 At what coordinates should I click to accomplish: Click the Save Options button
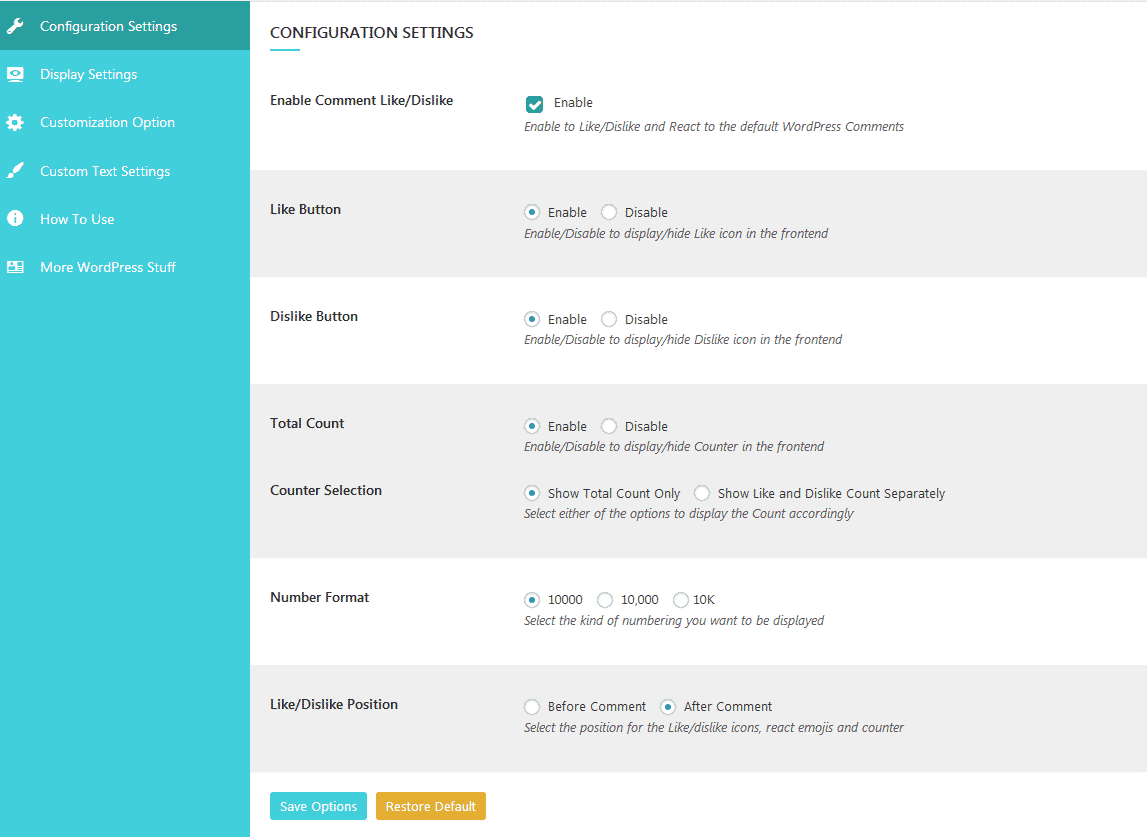(318, 806)
